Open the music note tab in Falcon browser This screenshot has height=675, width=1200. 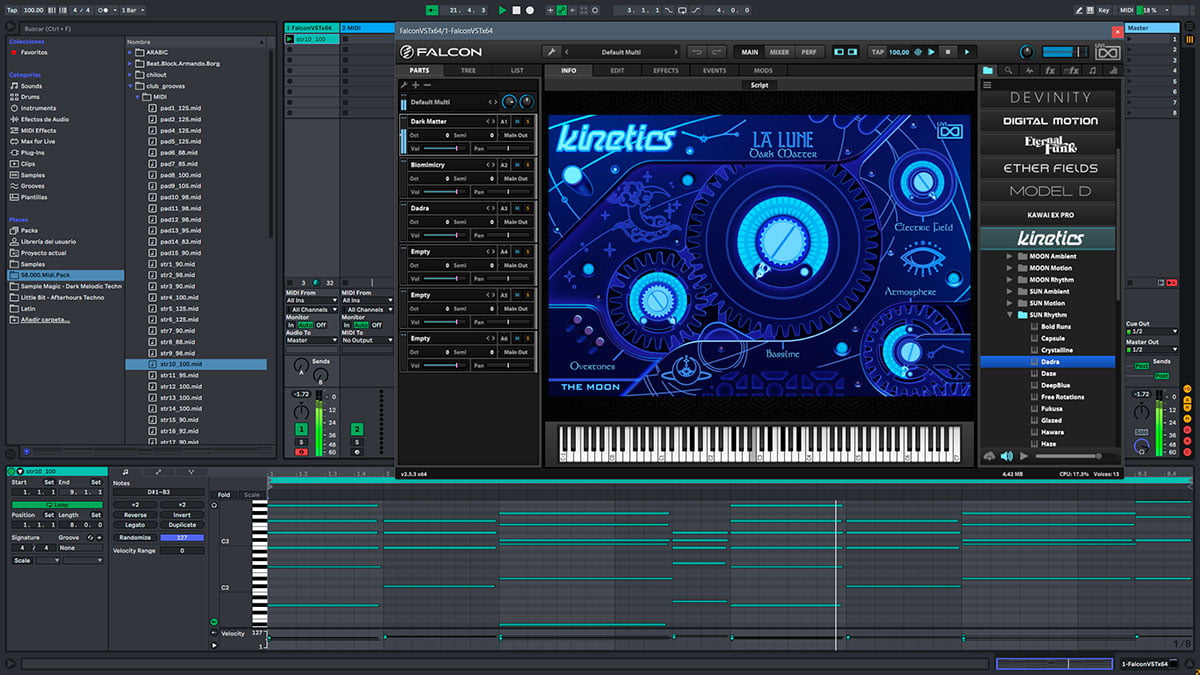[x=1093, y=71]
